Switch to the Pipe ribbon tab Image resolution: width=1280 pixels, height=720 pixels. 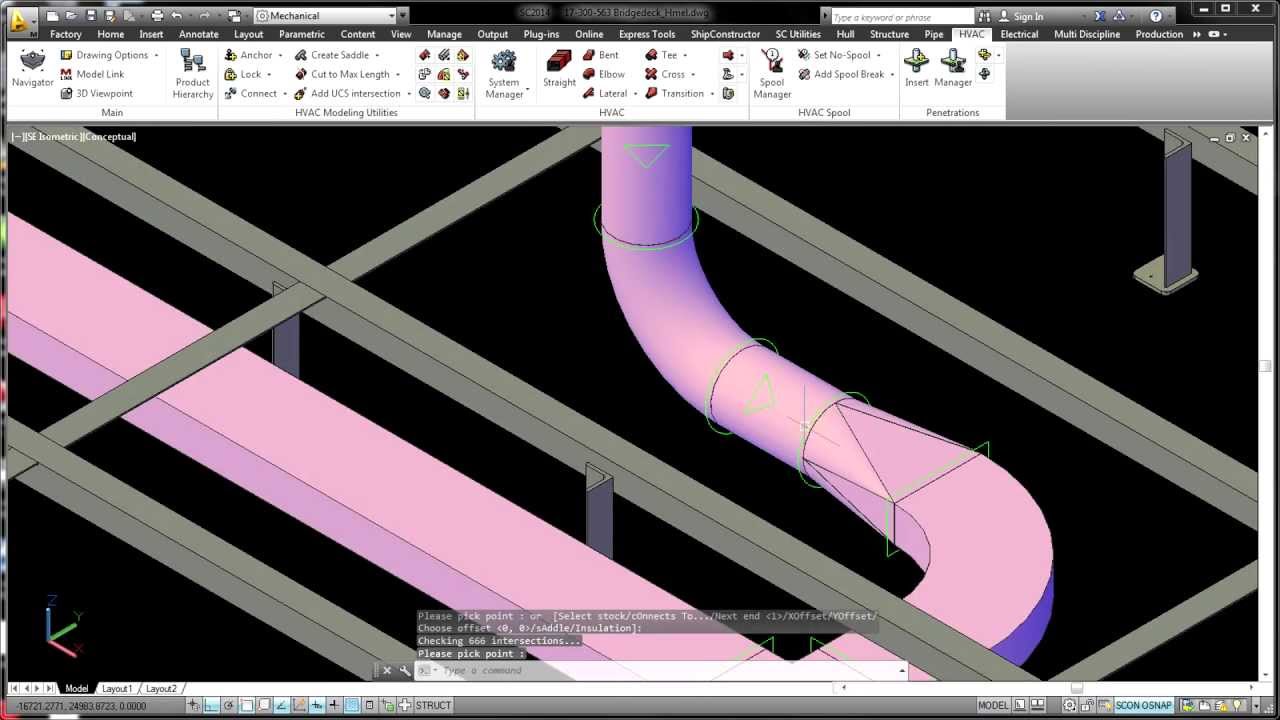[934, 34]
